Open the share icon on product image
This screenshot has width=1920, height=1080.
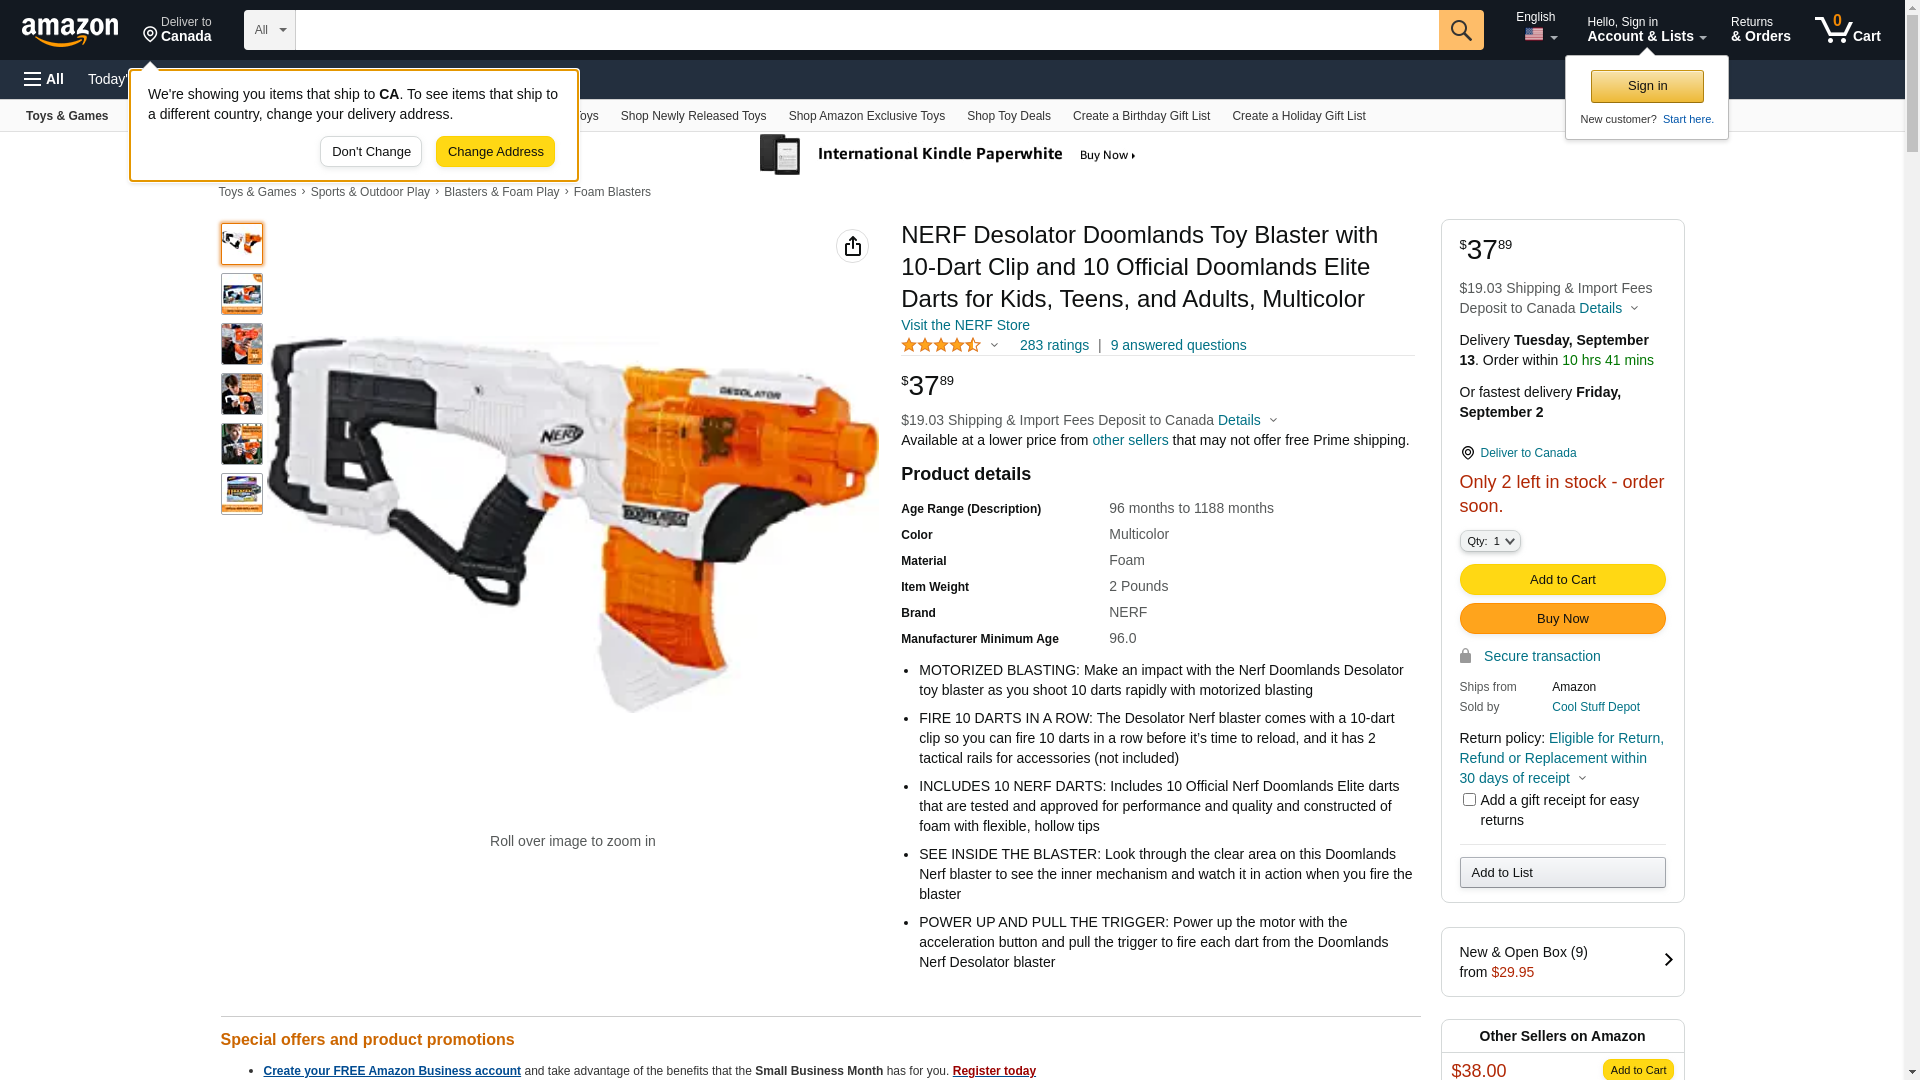coord(853,246)
